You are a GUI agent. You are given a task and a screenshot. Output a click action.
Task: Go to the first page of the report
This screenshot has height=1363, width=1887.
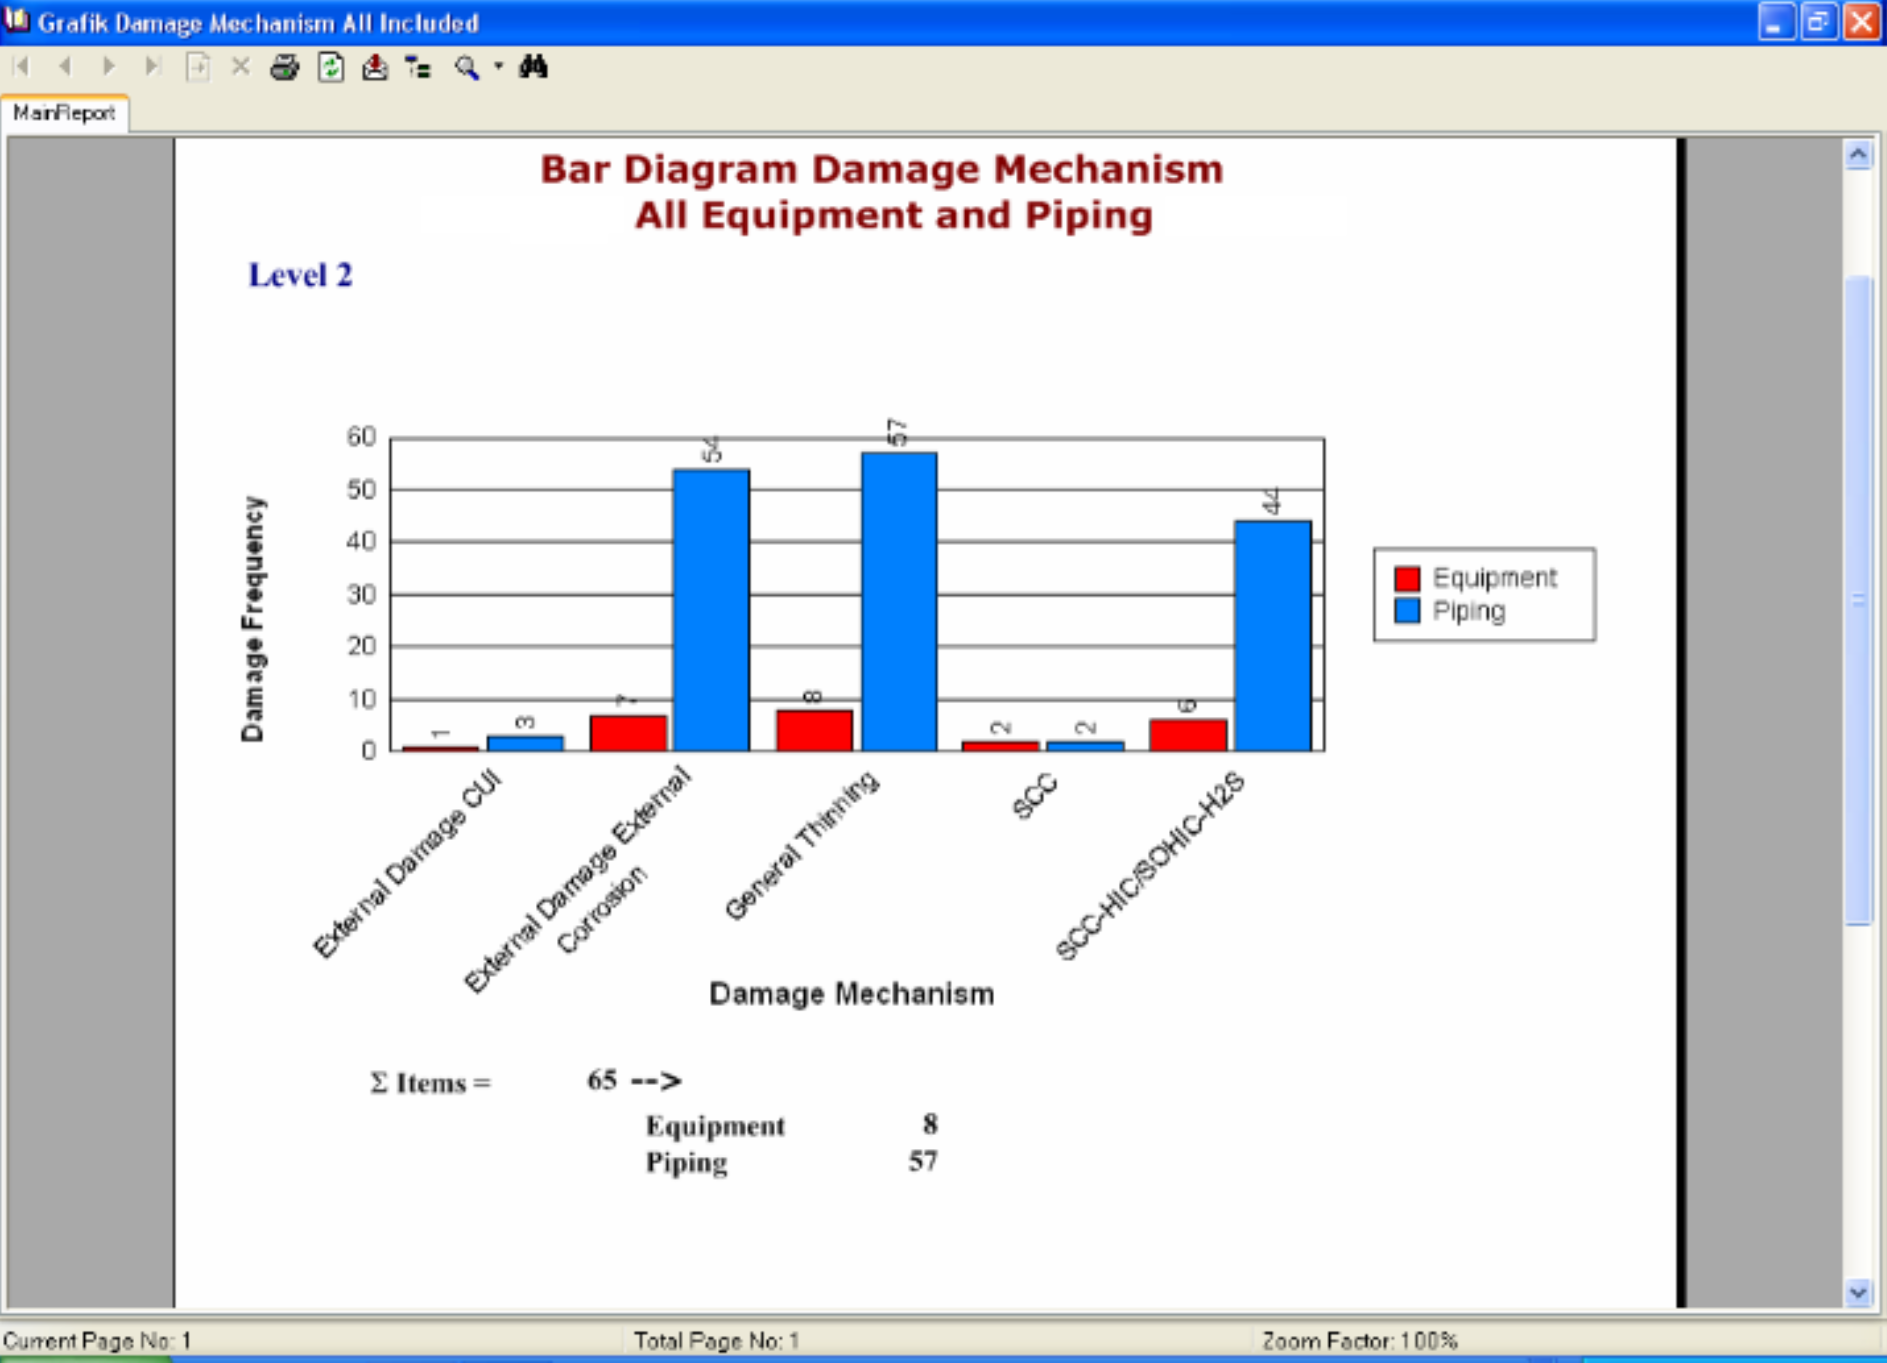click(21, 67)
